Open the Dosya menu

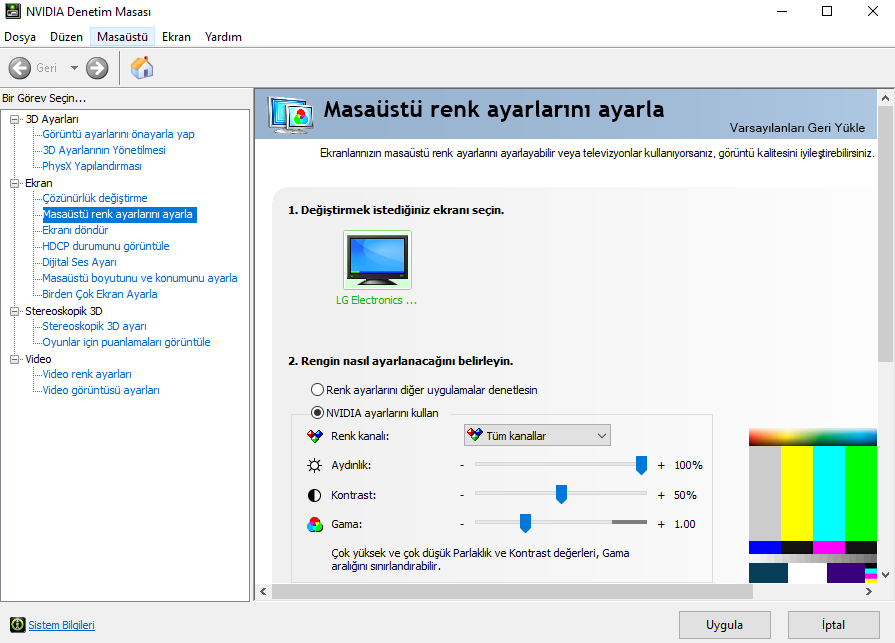[20, 37]
